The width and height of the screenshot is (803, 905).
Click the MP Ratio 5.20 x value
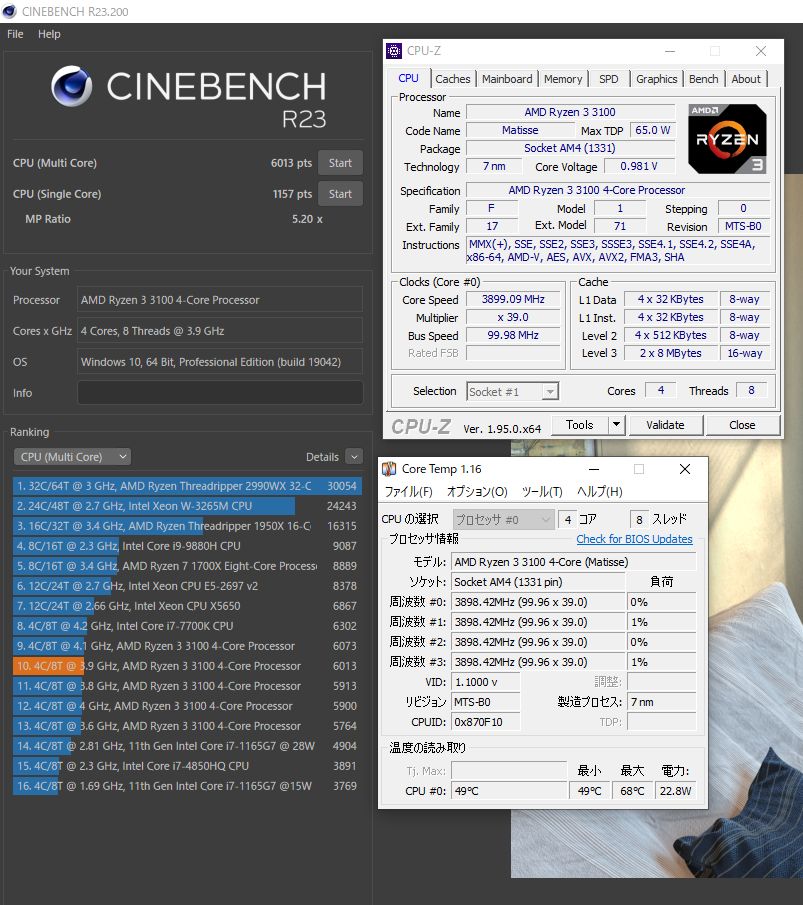tap(307, 219)
